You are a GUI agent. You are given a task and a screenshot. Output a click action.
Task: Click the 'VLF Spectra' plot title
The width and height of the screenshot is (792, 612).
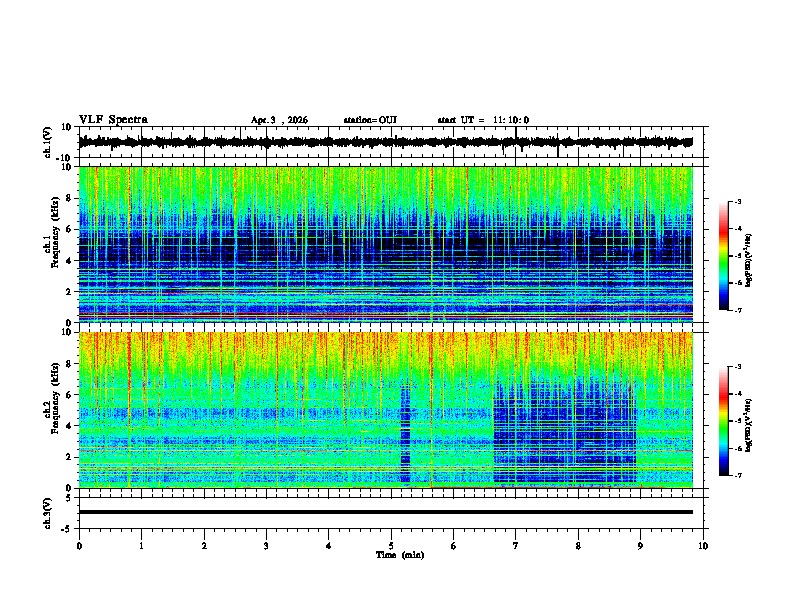(x=113, y=120)
